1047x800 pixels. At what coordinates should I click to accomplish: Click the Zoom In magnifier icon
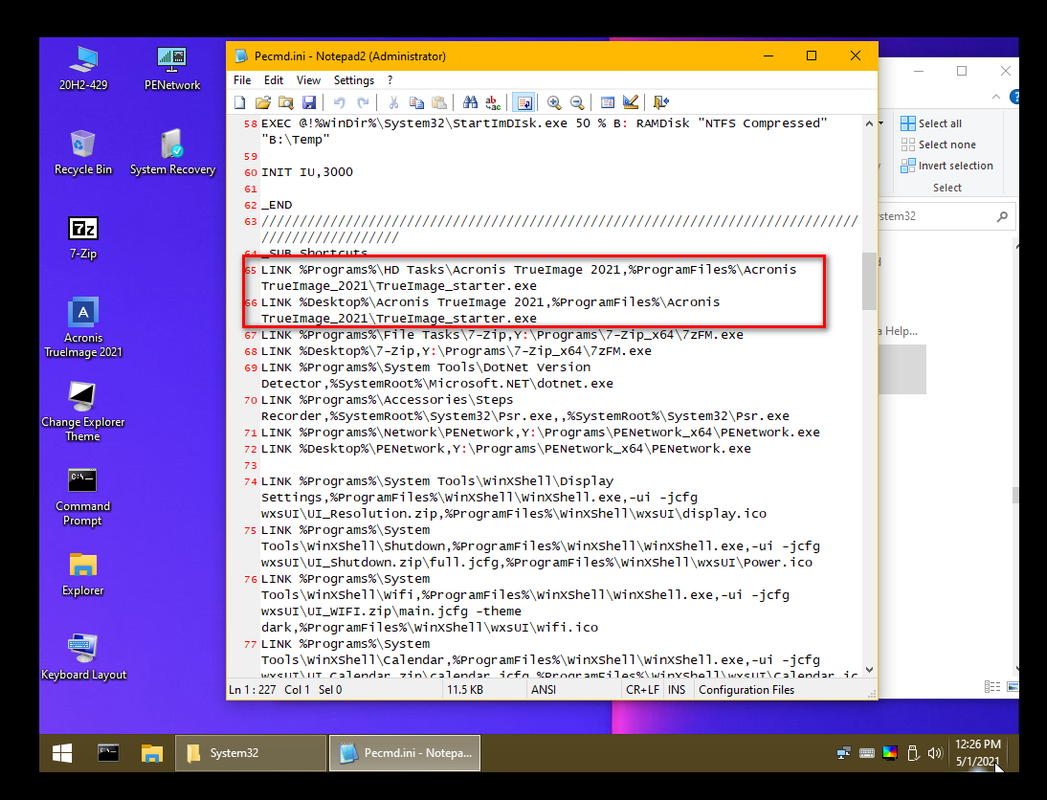coord(554,102)
